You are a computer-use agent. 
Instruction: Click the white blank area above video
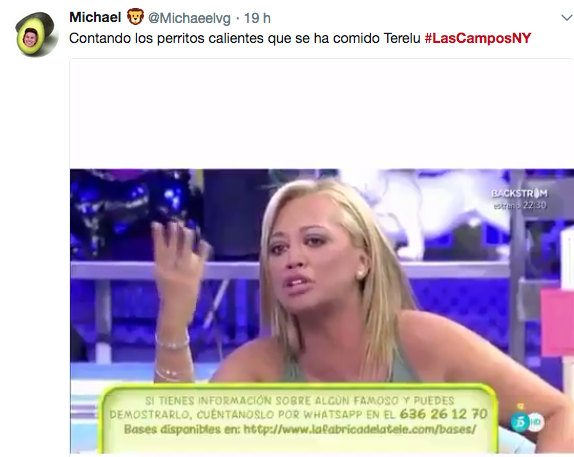coord(322,114)
